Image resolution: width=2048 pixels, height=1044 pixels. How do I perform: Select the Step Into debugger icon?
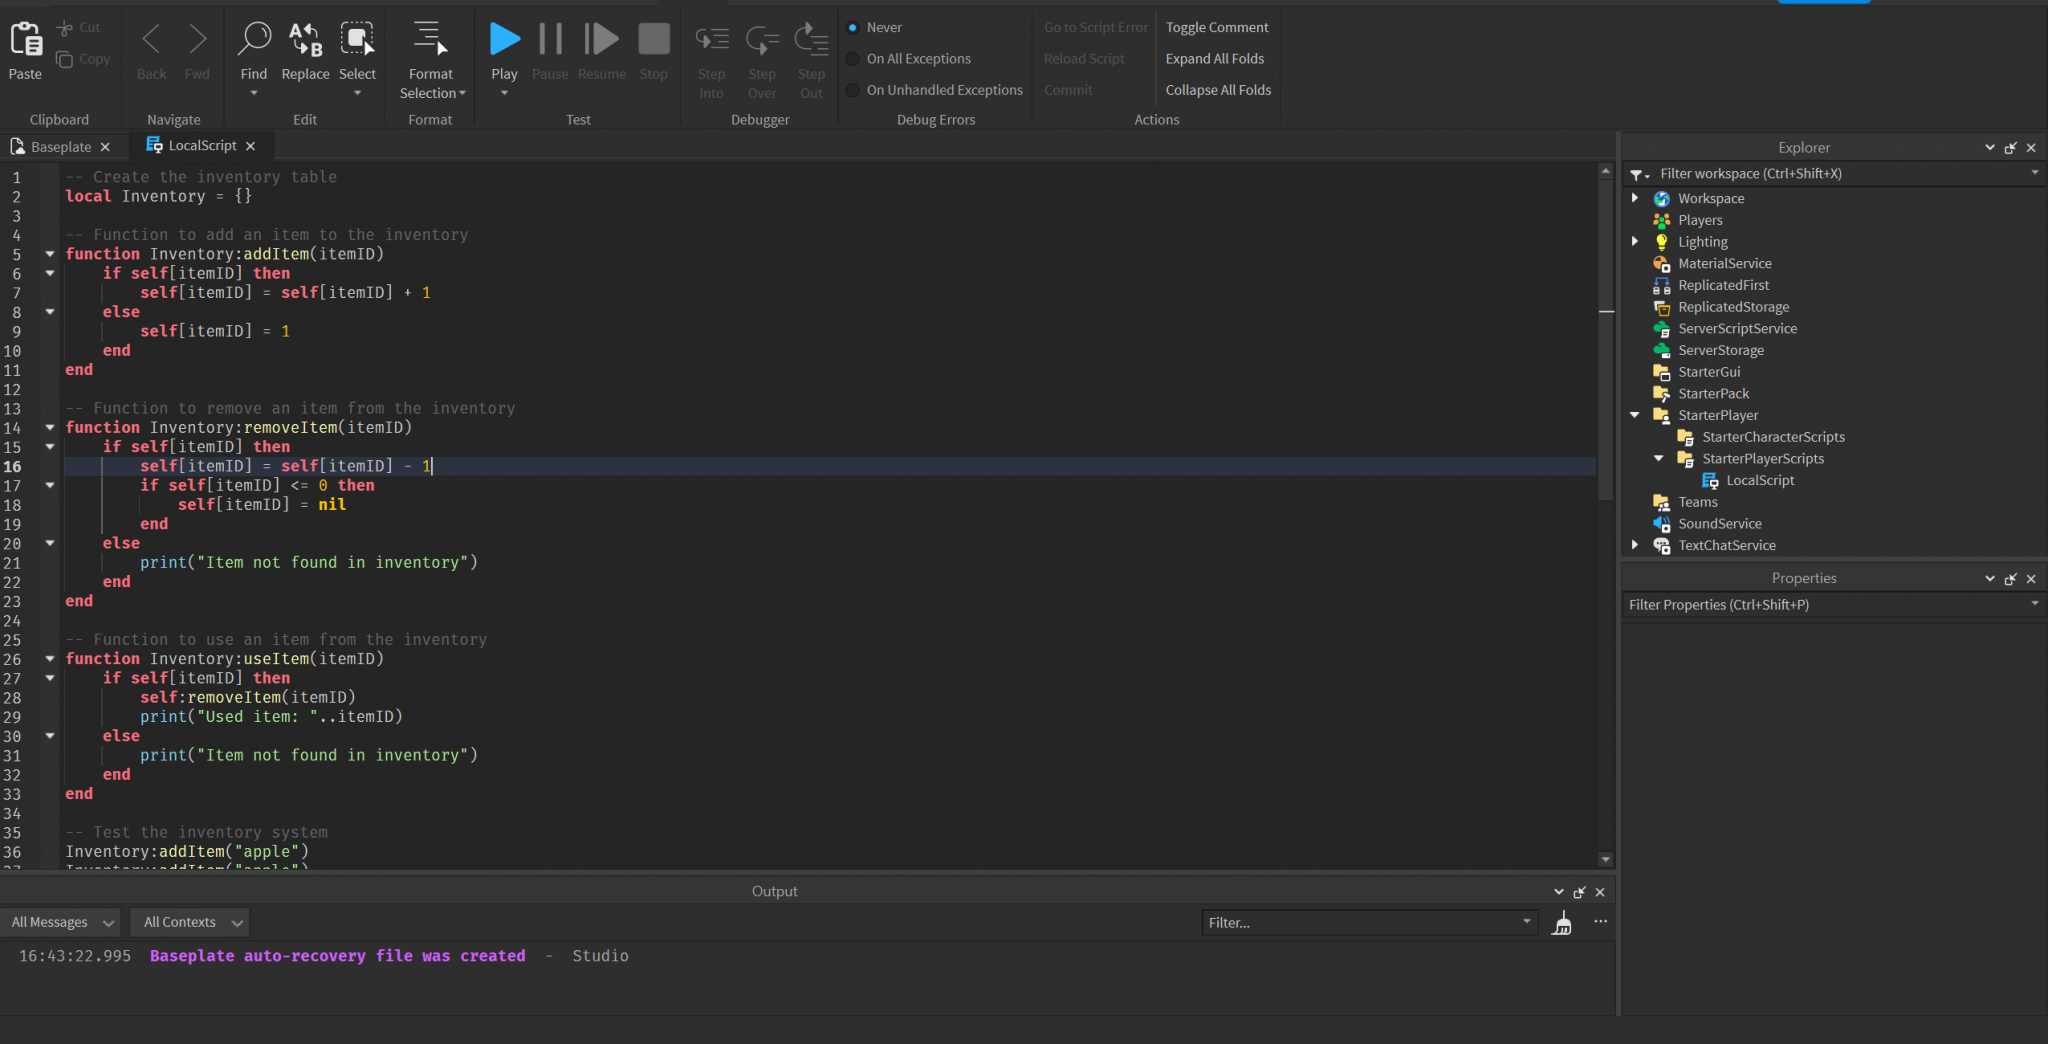(x=710, y=38)
